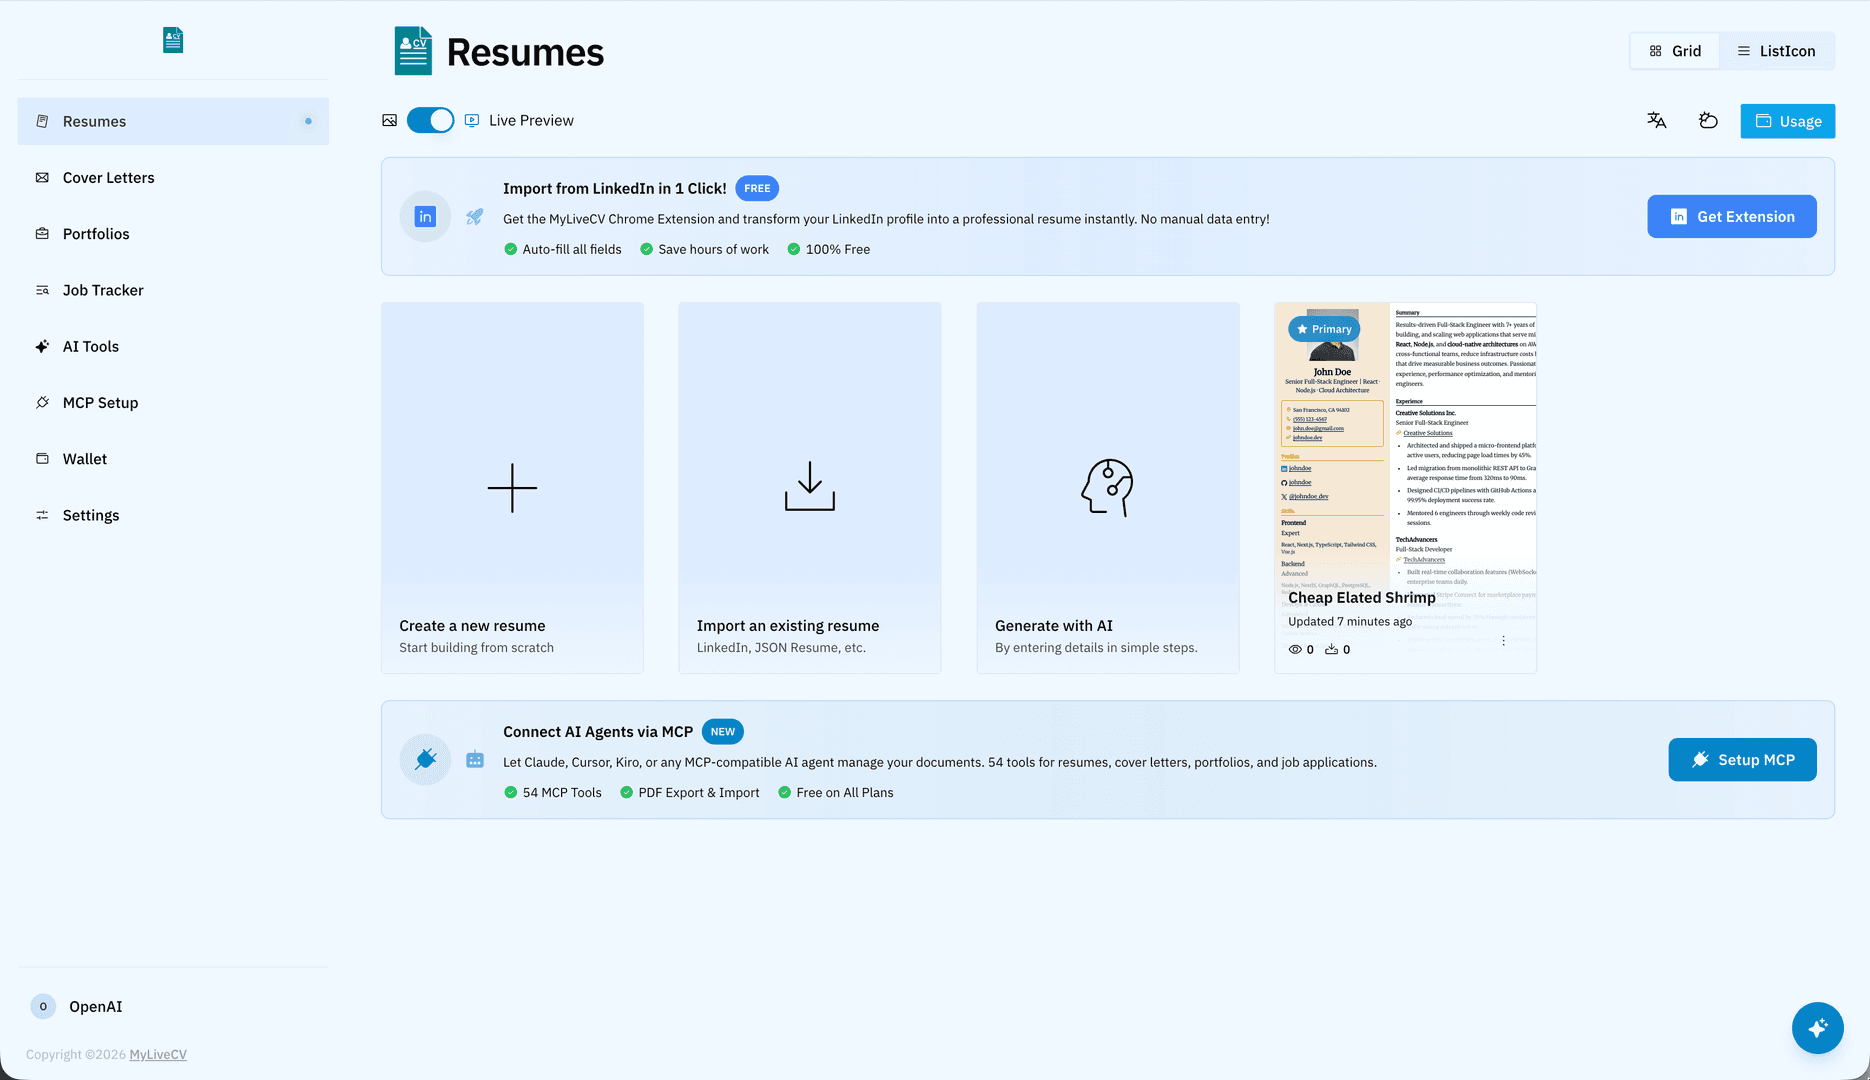
Task: Click the robot icon in MCP banner
Action: 475,759
